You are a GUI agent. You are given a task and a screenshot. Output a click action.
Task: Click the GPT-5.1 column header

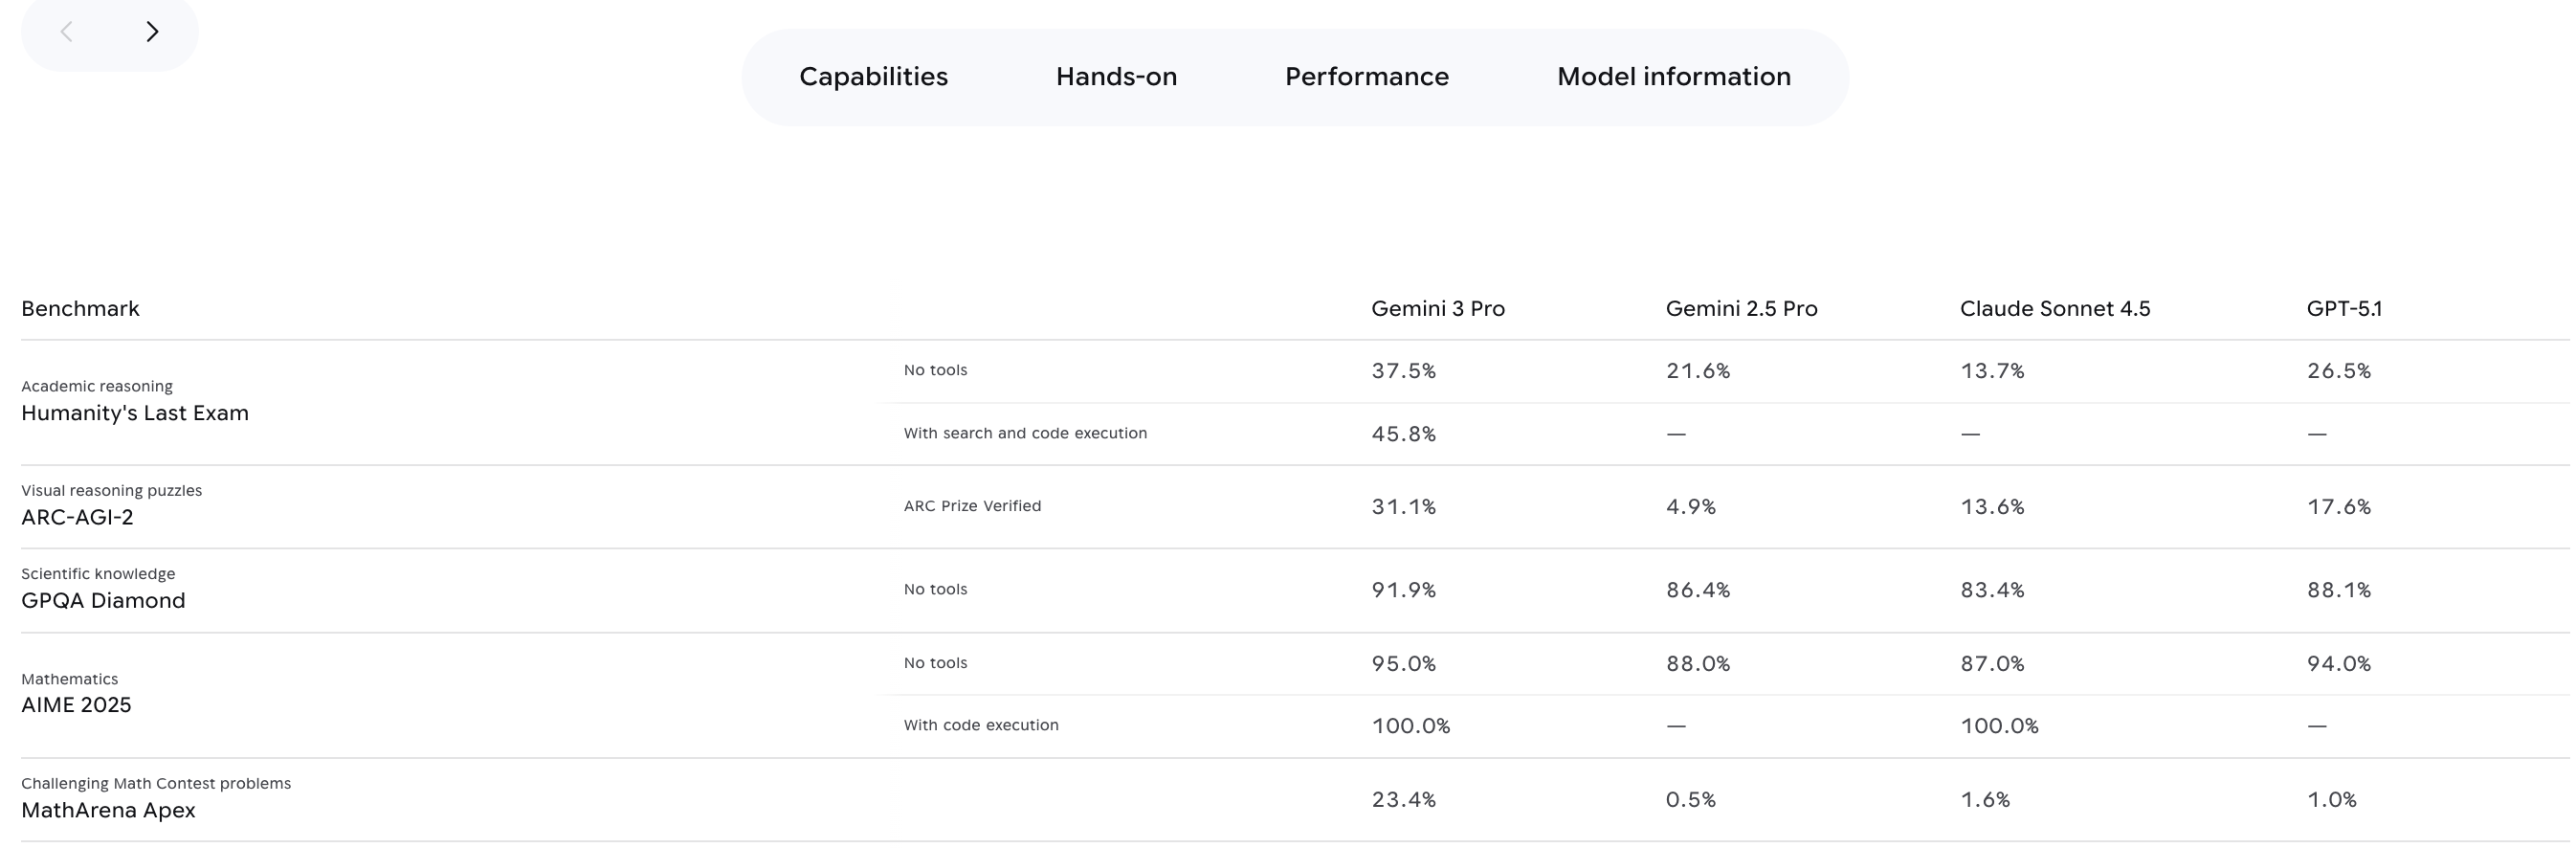click(2345, 308)
